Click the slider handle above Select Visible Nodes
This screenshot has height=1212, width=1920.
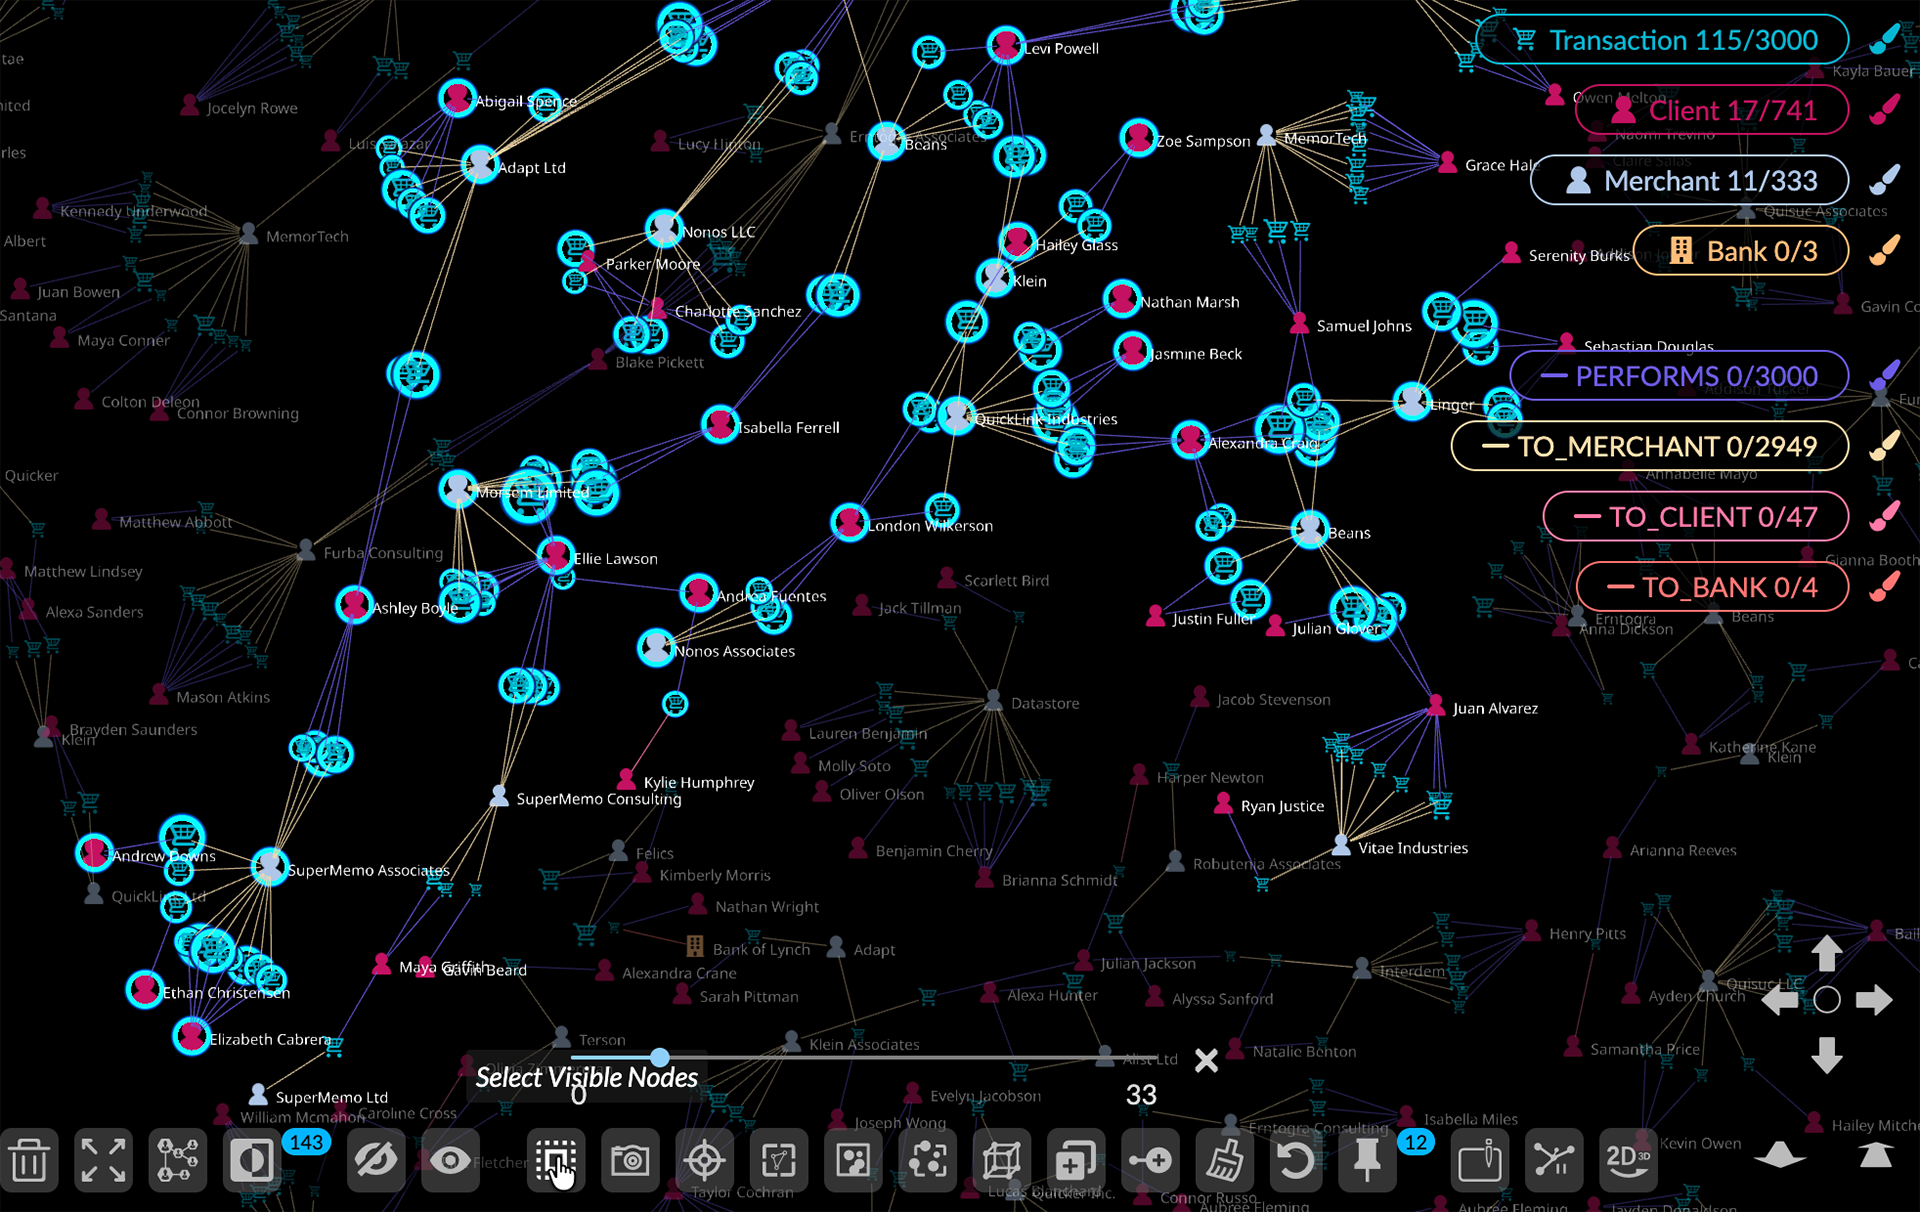pos(659,1057)
